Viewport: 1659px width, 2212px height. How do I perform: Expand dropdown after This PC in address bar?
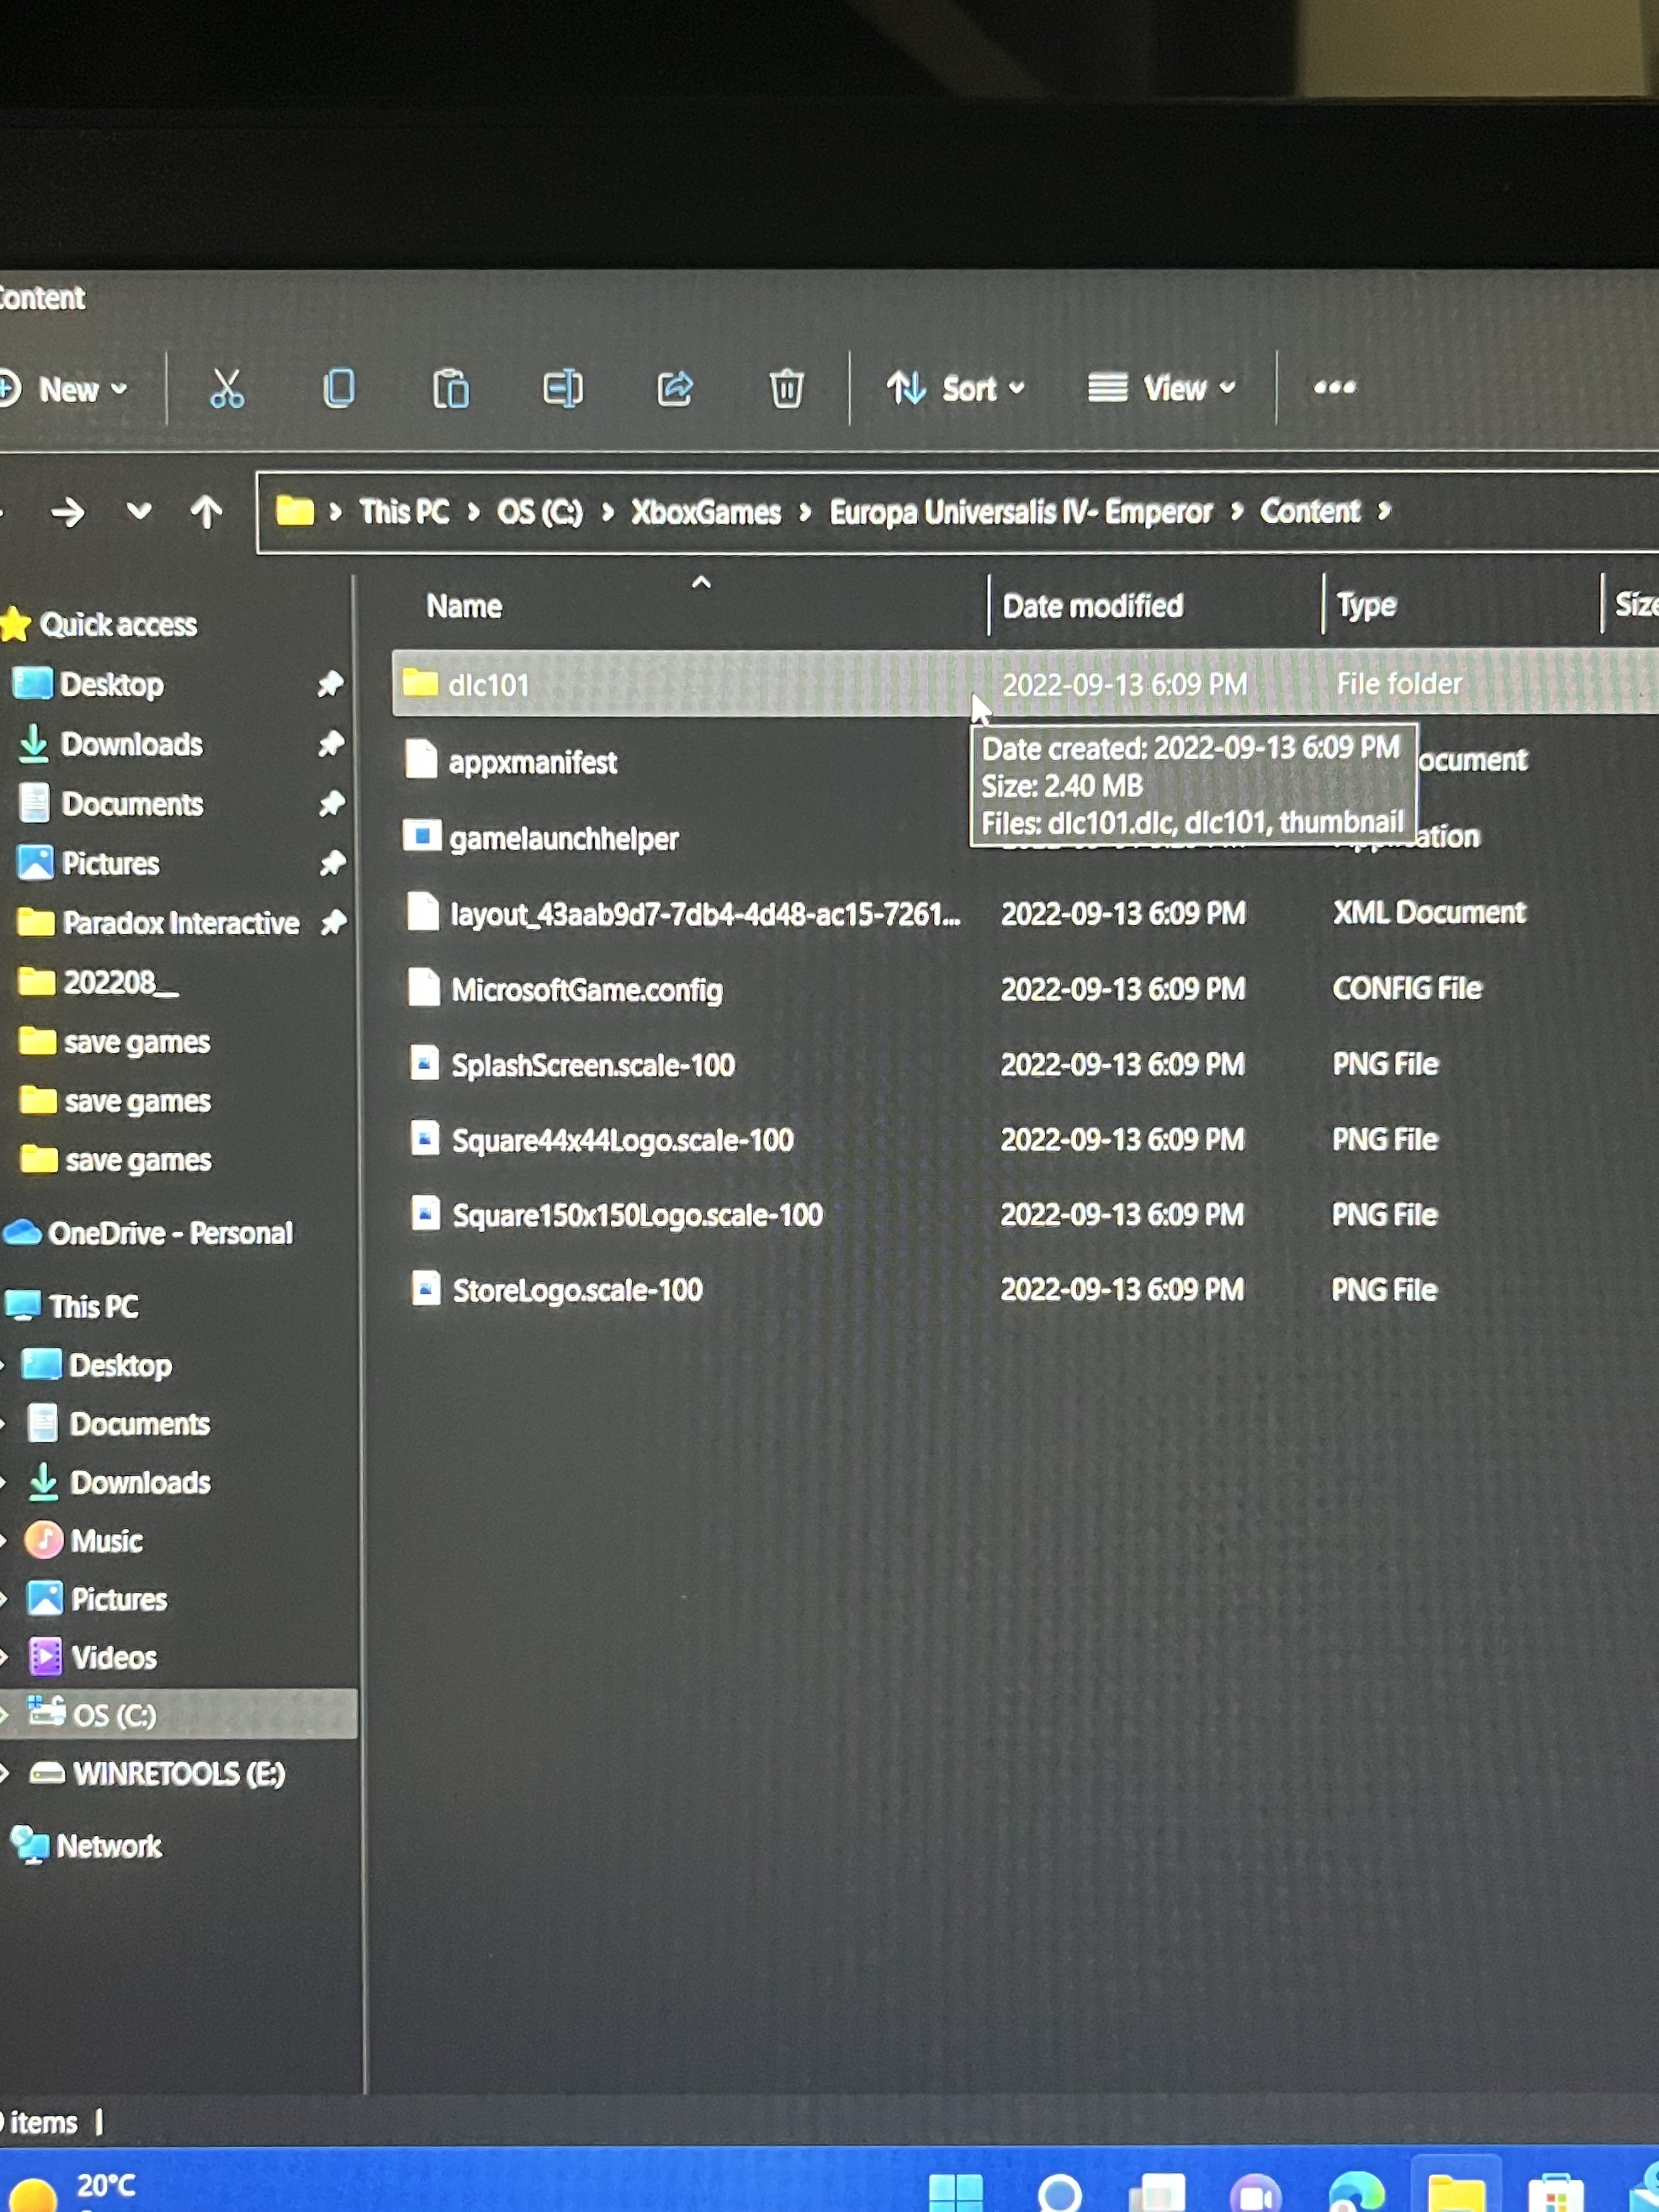(473, 513)
